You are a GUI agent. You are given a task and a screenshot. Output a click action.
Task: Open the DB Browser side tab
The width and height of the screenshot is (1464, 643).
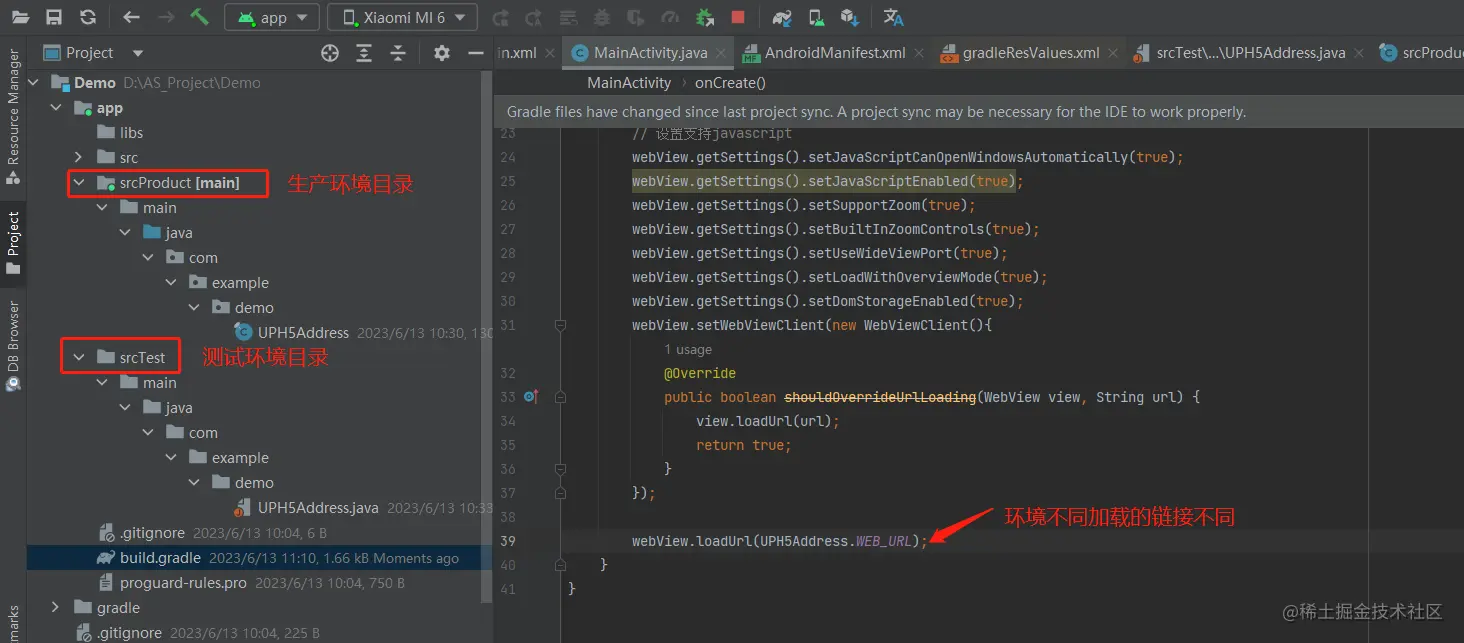pos(13,346)
